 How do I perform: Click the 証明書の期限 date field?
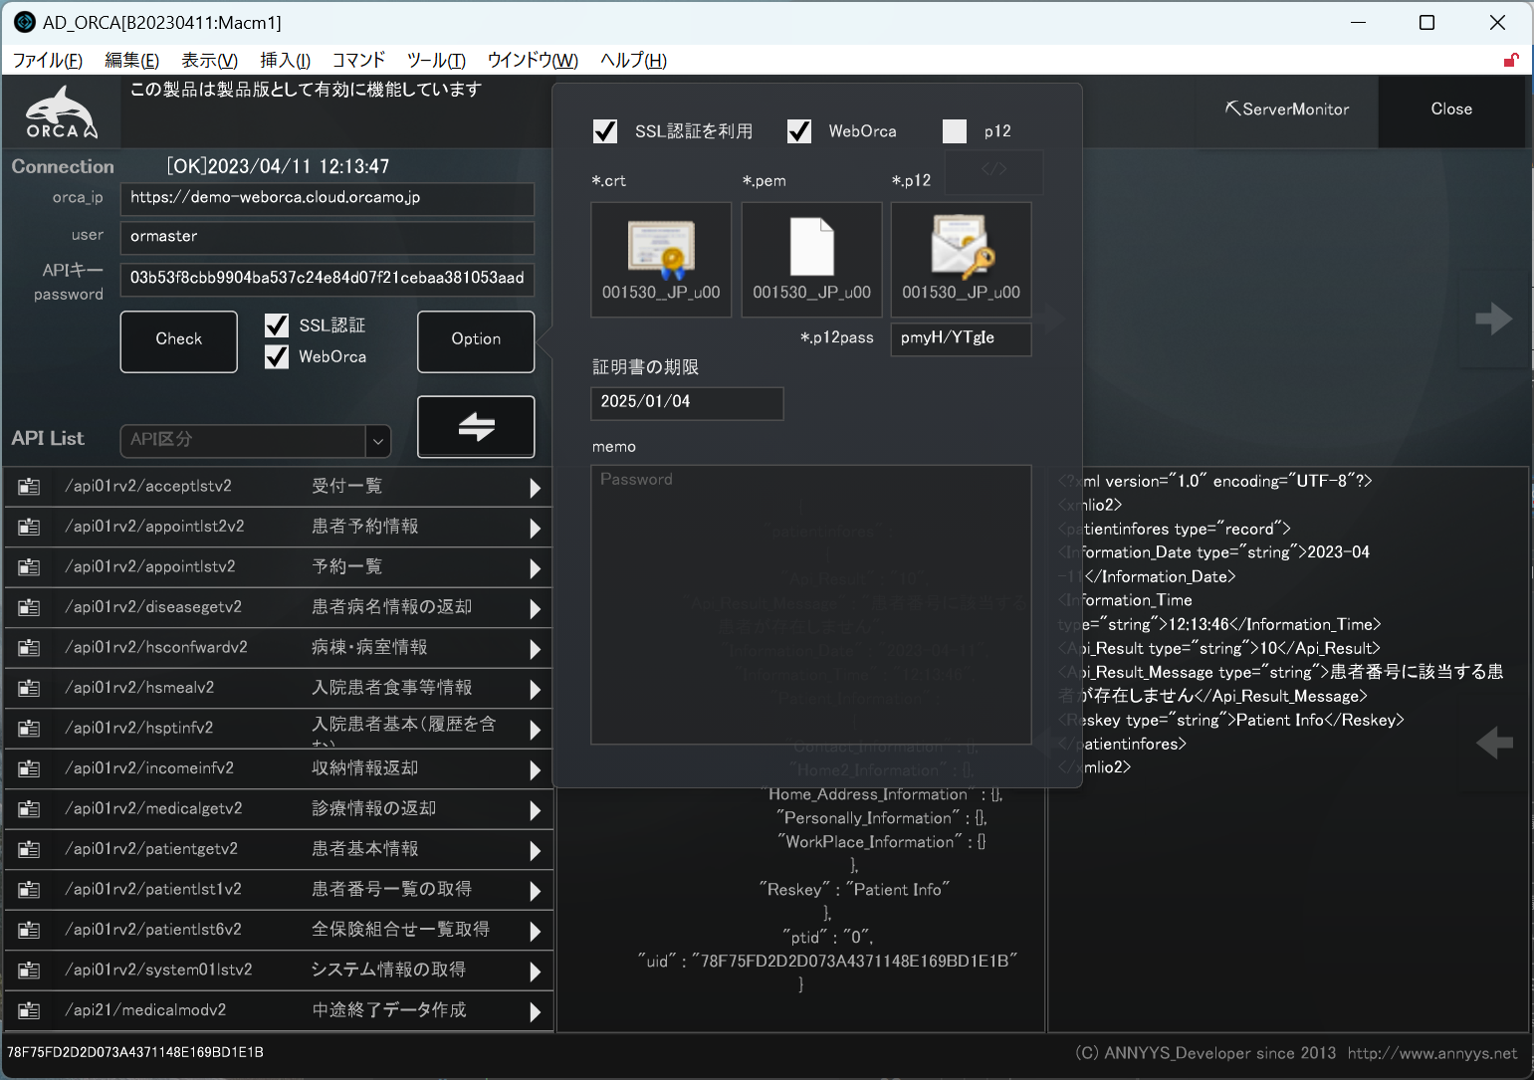tap(687, 403)
